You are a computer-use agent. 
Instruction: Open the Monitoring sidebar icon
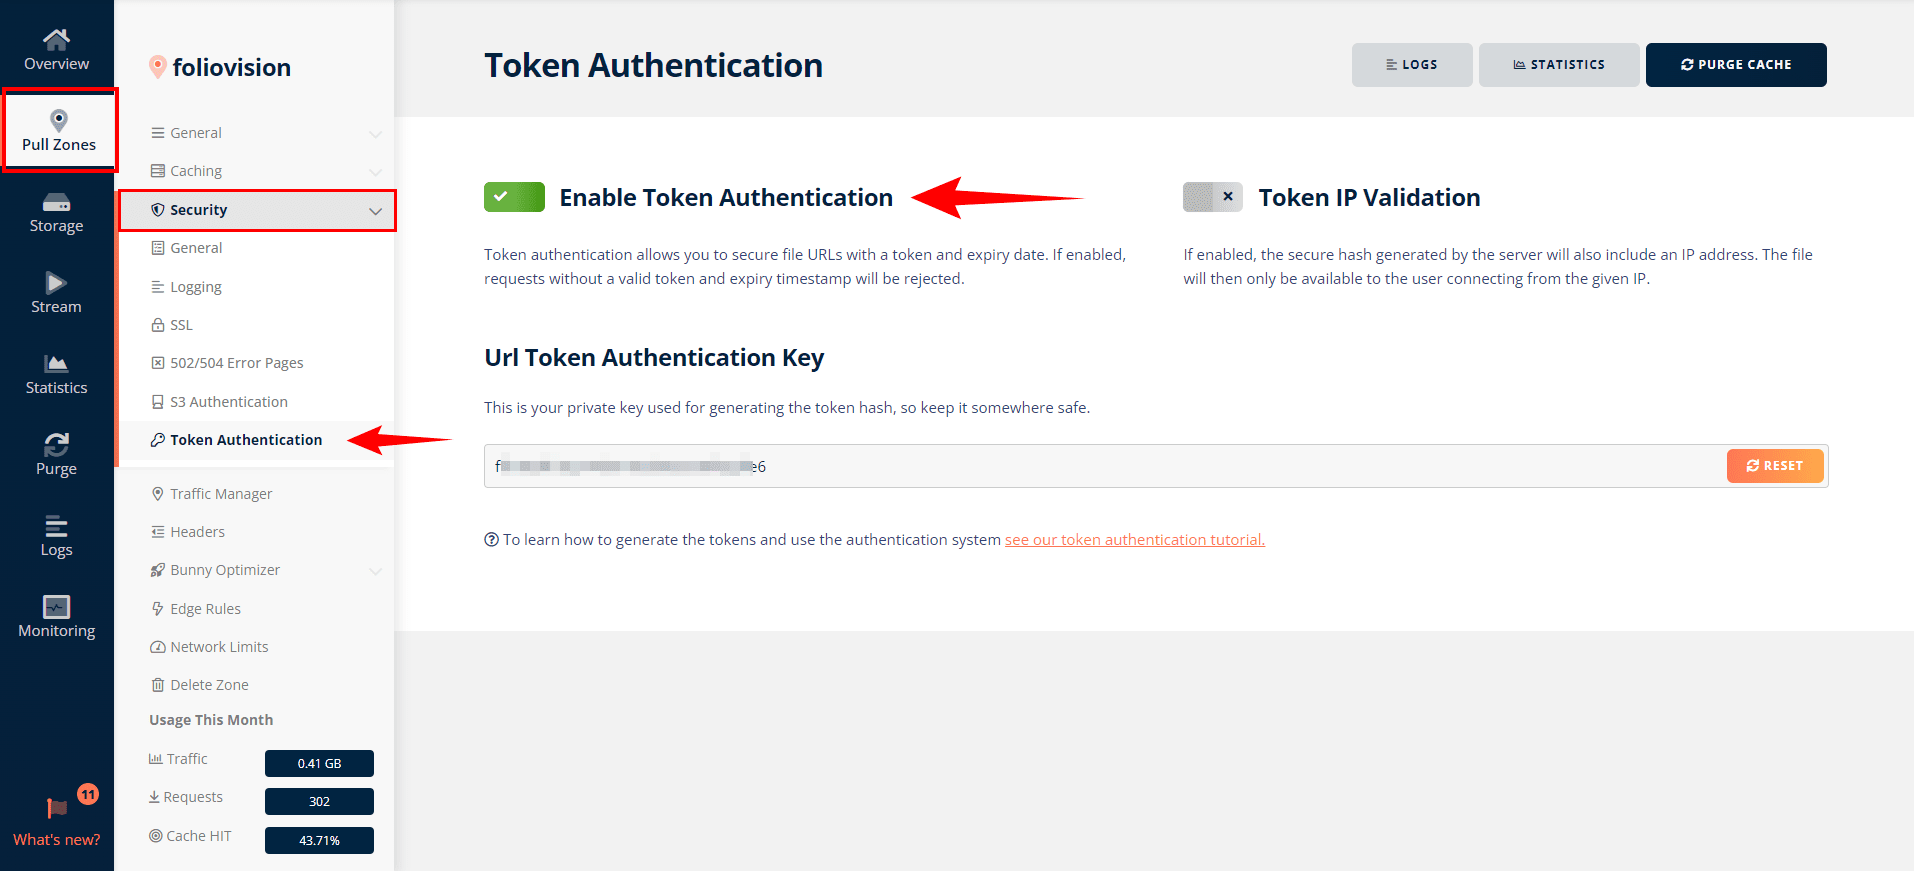tap(56, 606)
